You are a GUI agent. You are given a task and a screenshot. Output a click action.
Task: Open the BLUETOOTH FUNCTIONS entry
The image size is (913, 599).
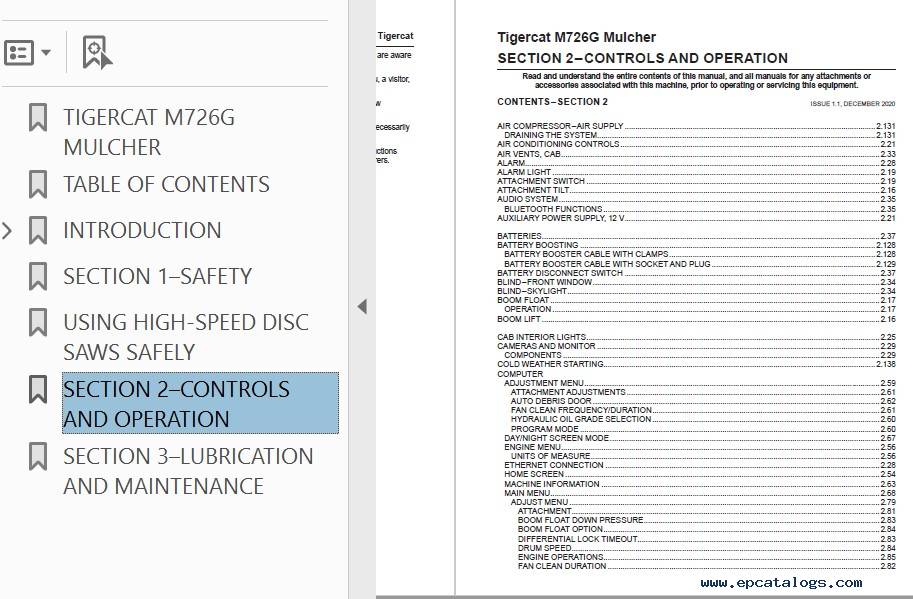tap(700, 209)
